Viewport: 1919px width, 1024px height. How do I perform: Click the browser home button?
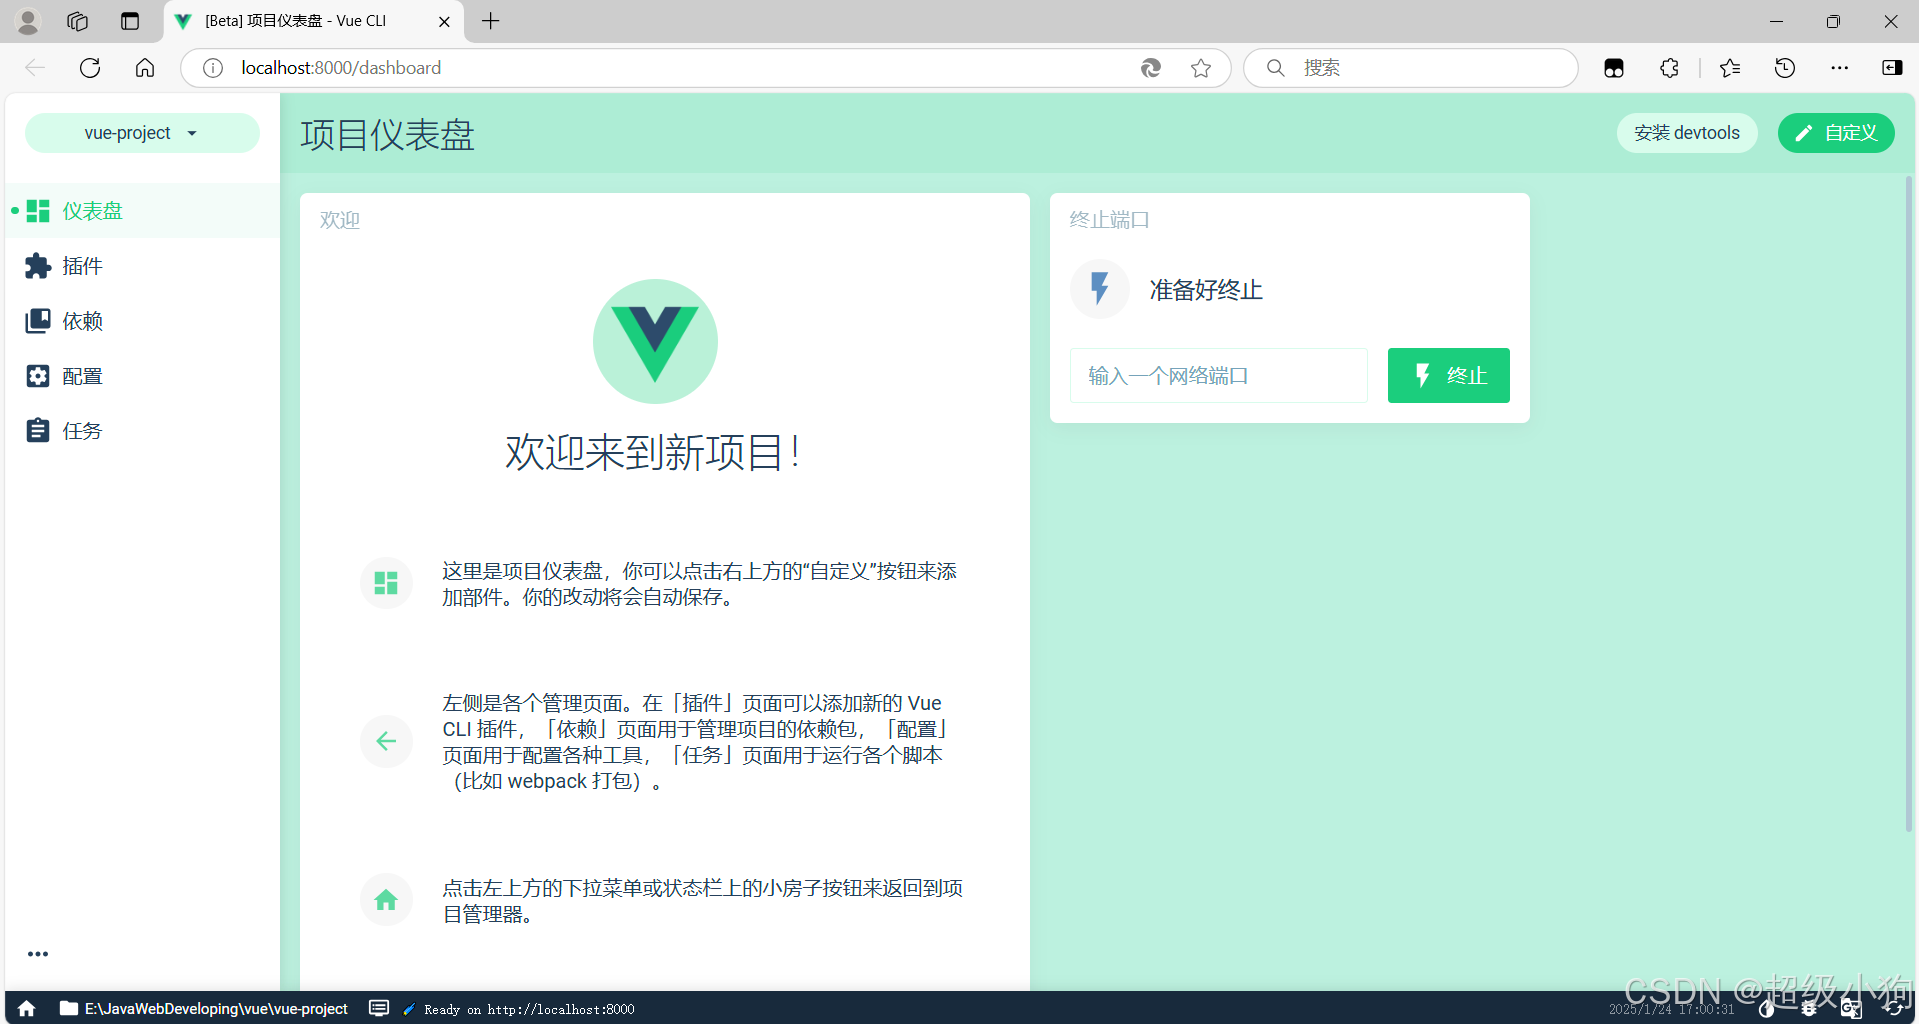tap(145, 68)
